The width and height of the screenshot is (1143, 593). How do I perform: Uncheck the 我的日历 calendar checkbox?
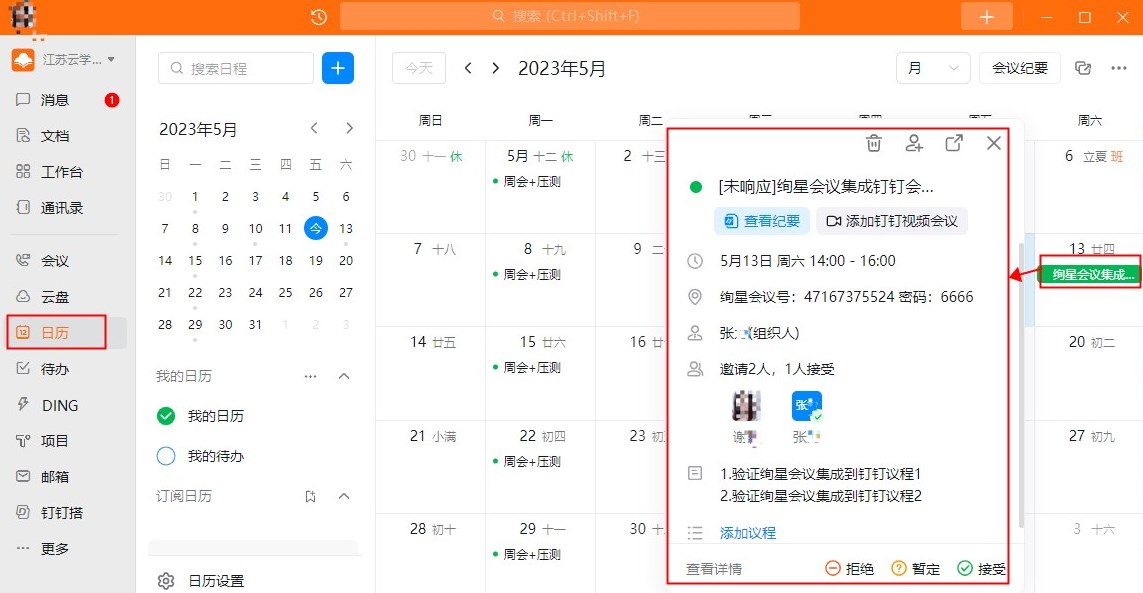pyautogui.click(x=166, y=416)
